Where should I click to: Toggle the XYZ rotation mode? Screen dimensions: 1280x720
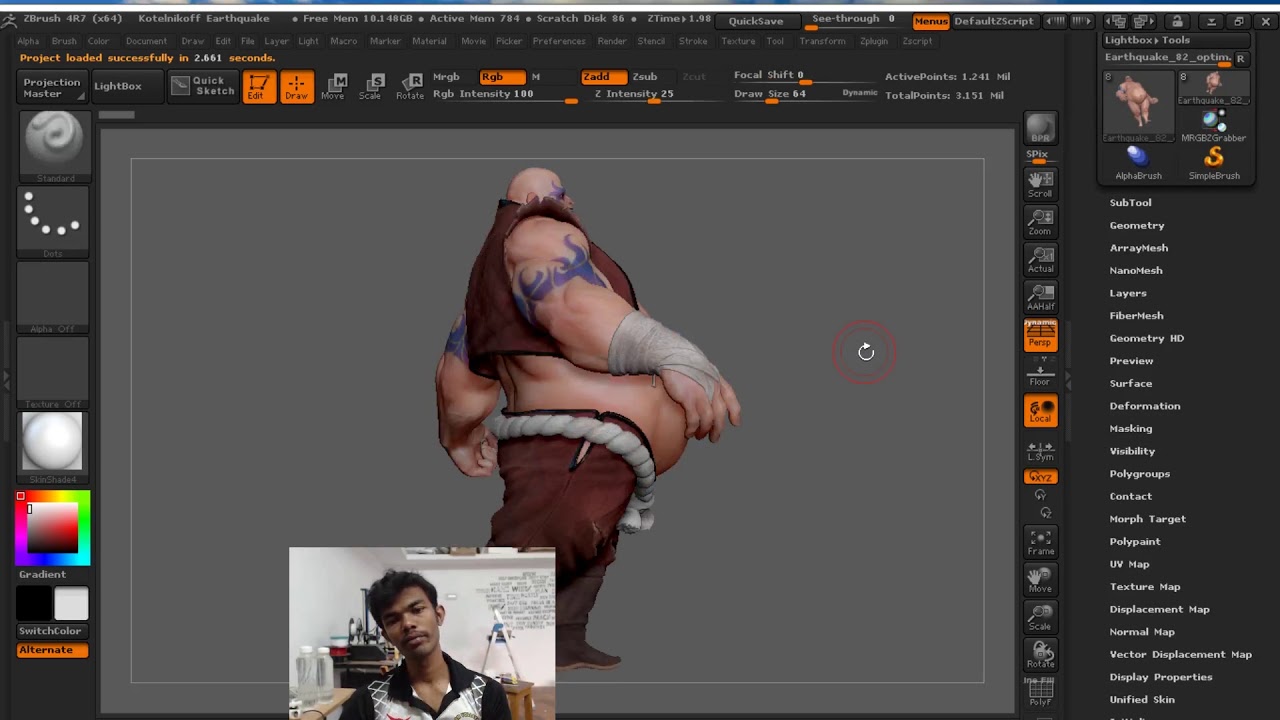(x=1040, y=477)
